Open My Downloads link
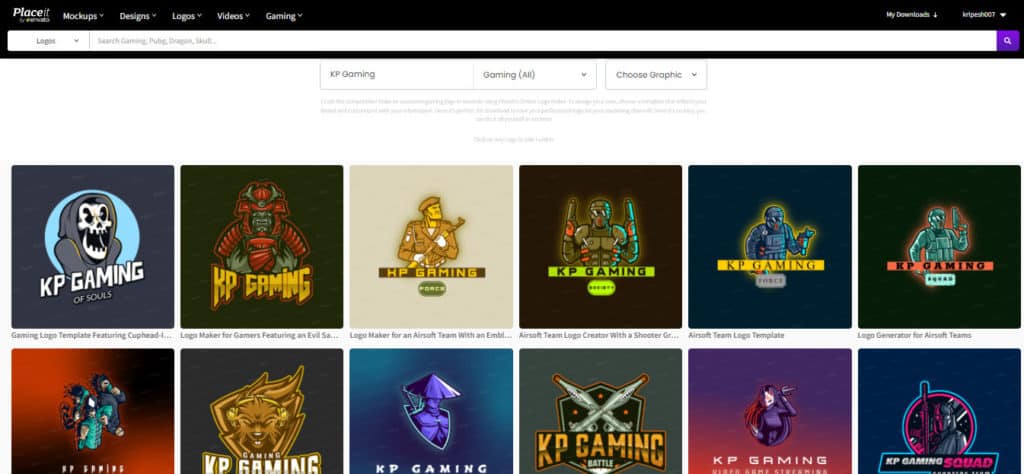This screenshot has width=1024, height=474. 912,14
